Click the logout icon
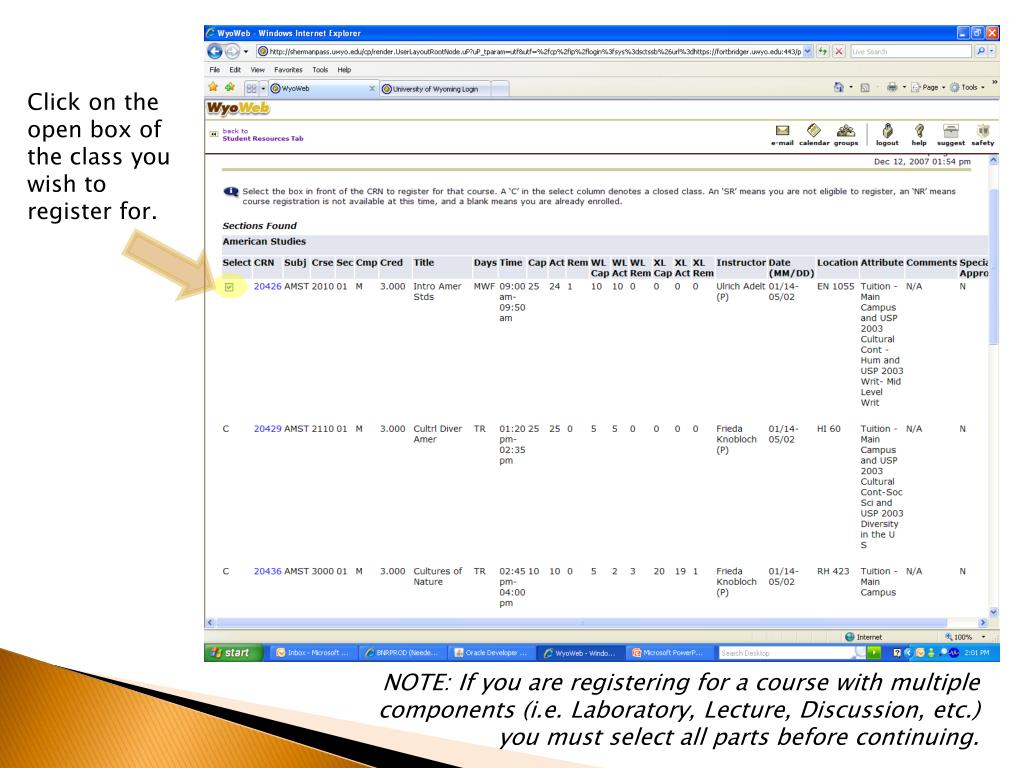Screen dimensions: 1024x768 887,135
